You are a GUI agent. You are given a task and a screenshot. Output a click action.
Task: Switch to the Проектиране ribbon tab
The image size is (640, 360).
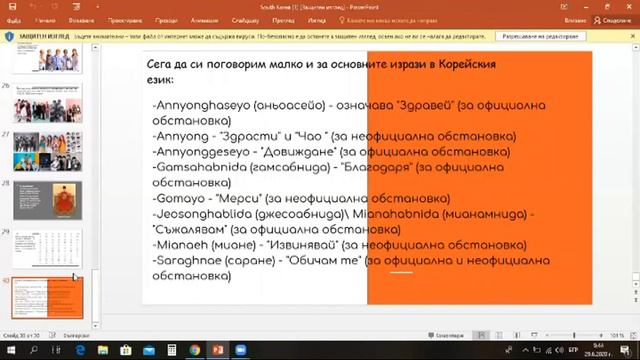coord(125,20)
